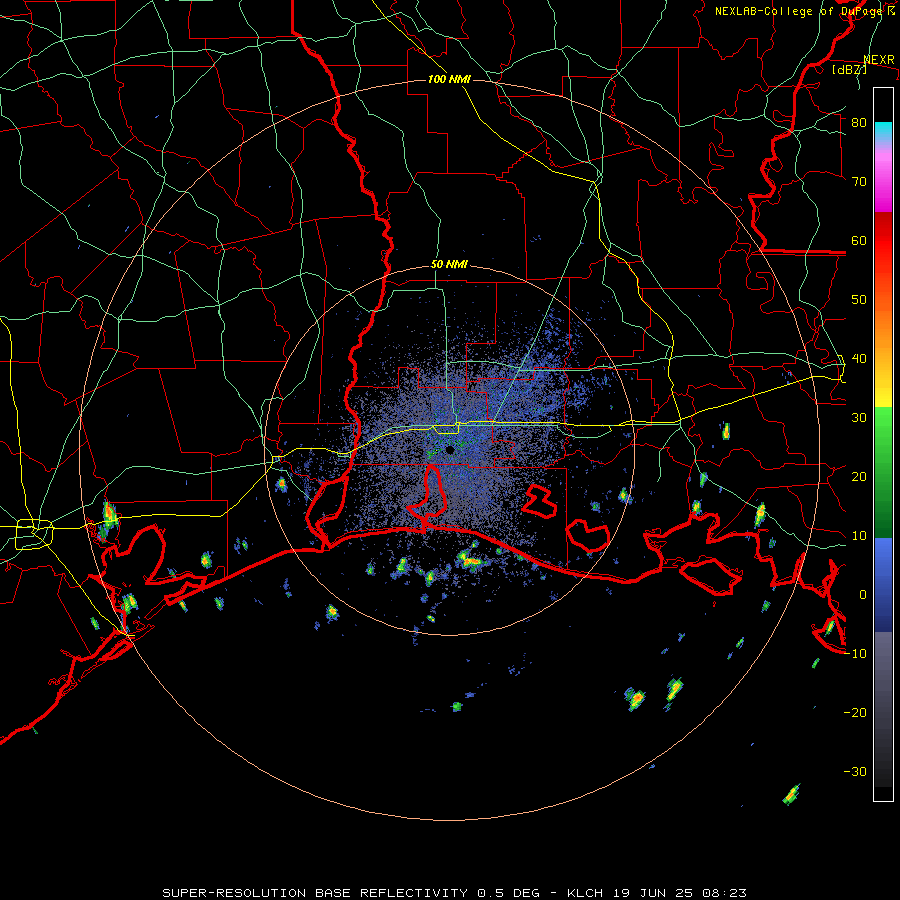Click the NEXLAB-College of DuPage credit text

[804, 11]
